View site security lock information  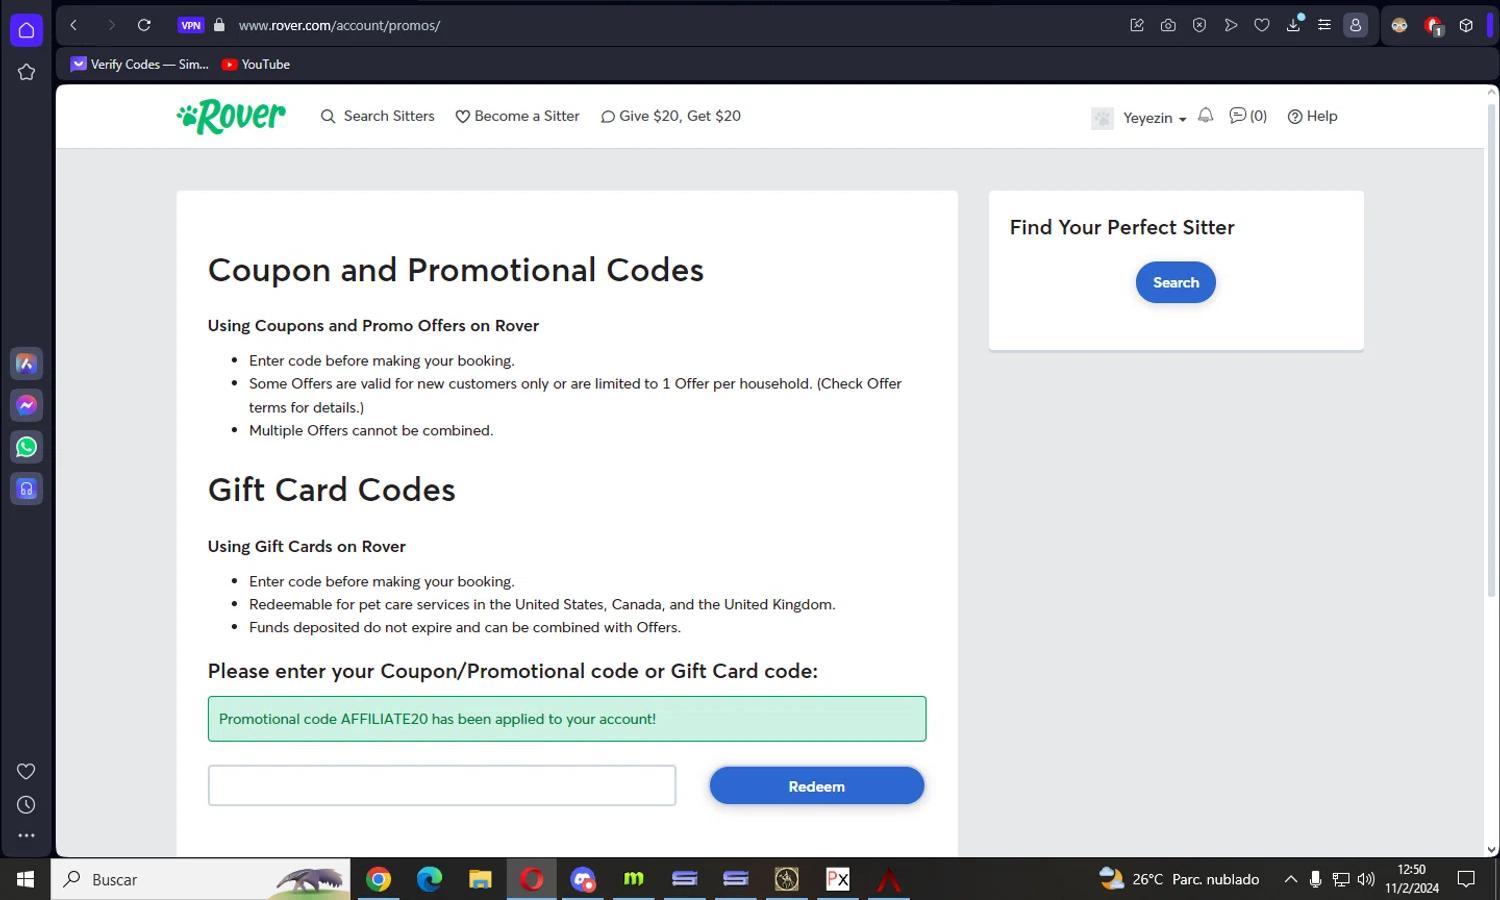[x=219, y=25]
